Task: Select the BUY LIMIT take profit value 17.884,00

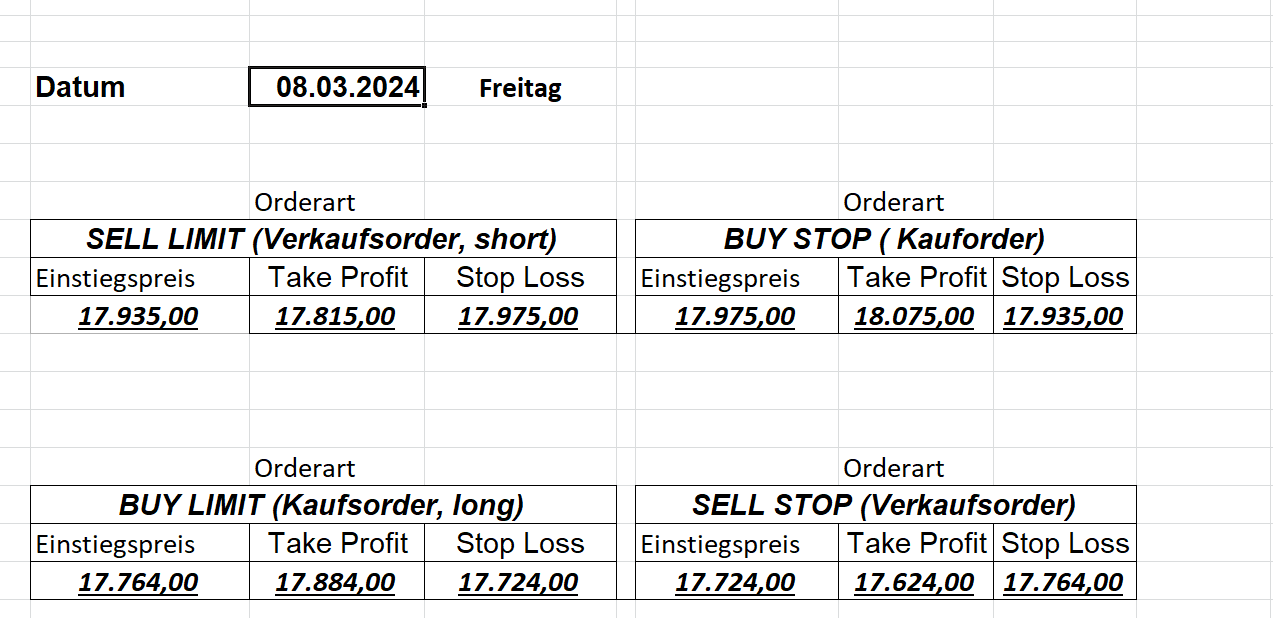Action: [x=336, y=582]
